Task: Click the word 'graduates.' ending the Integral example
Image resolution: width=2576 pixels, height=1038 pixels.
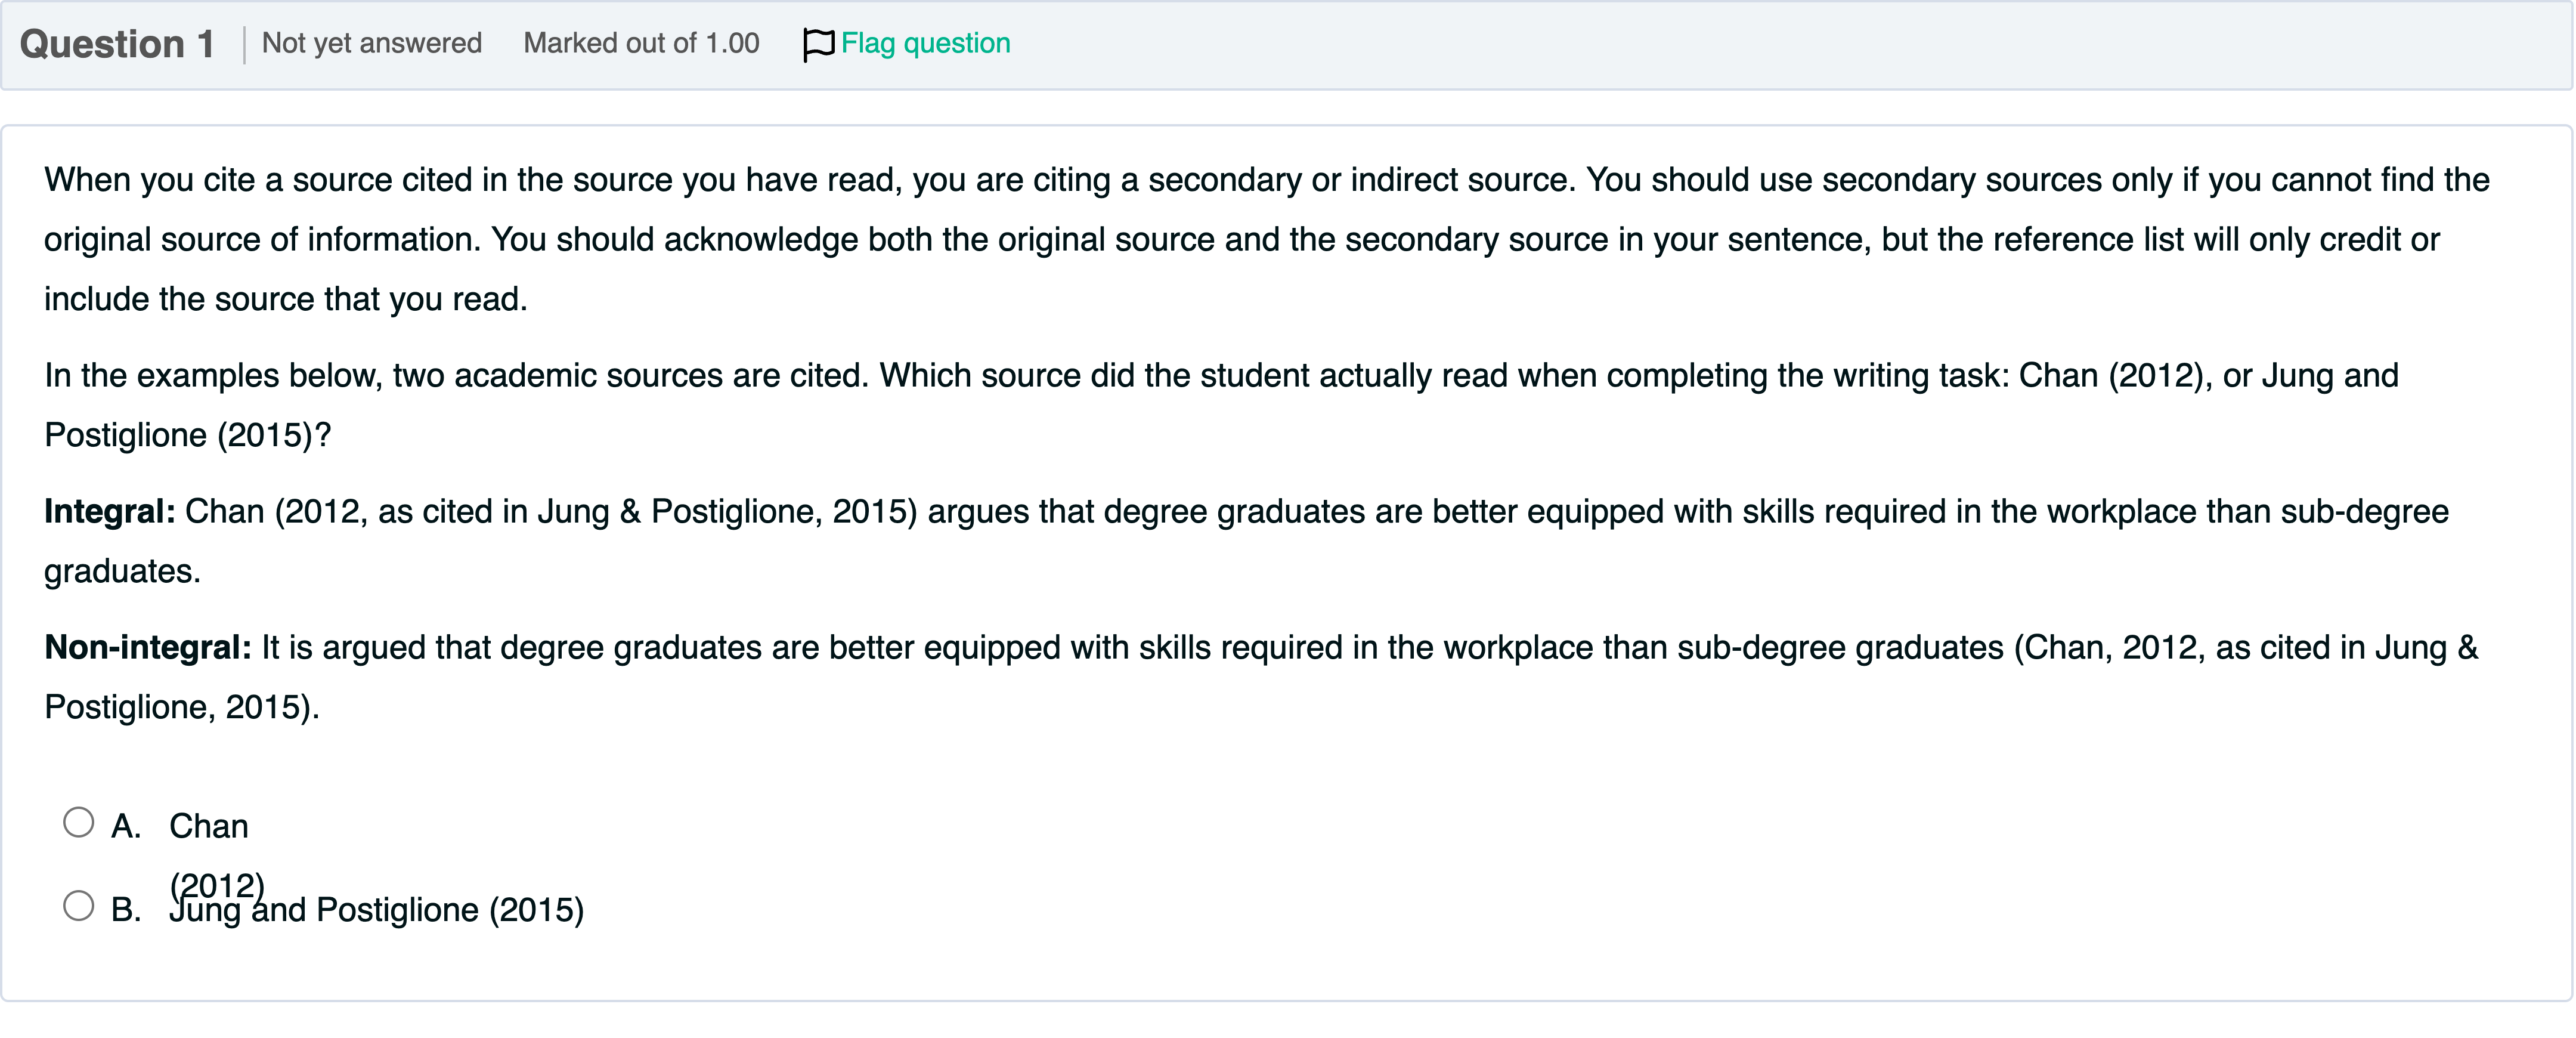Action: [x=122, y=572]
